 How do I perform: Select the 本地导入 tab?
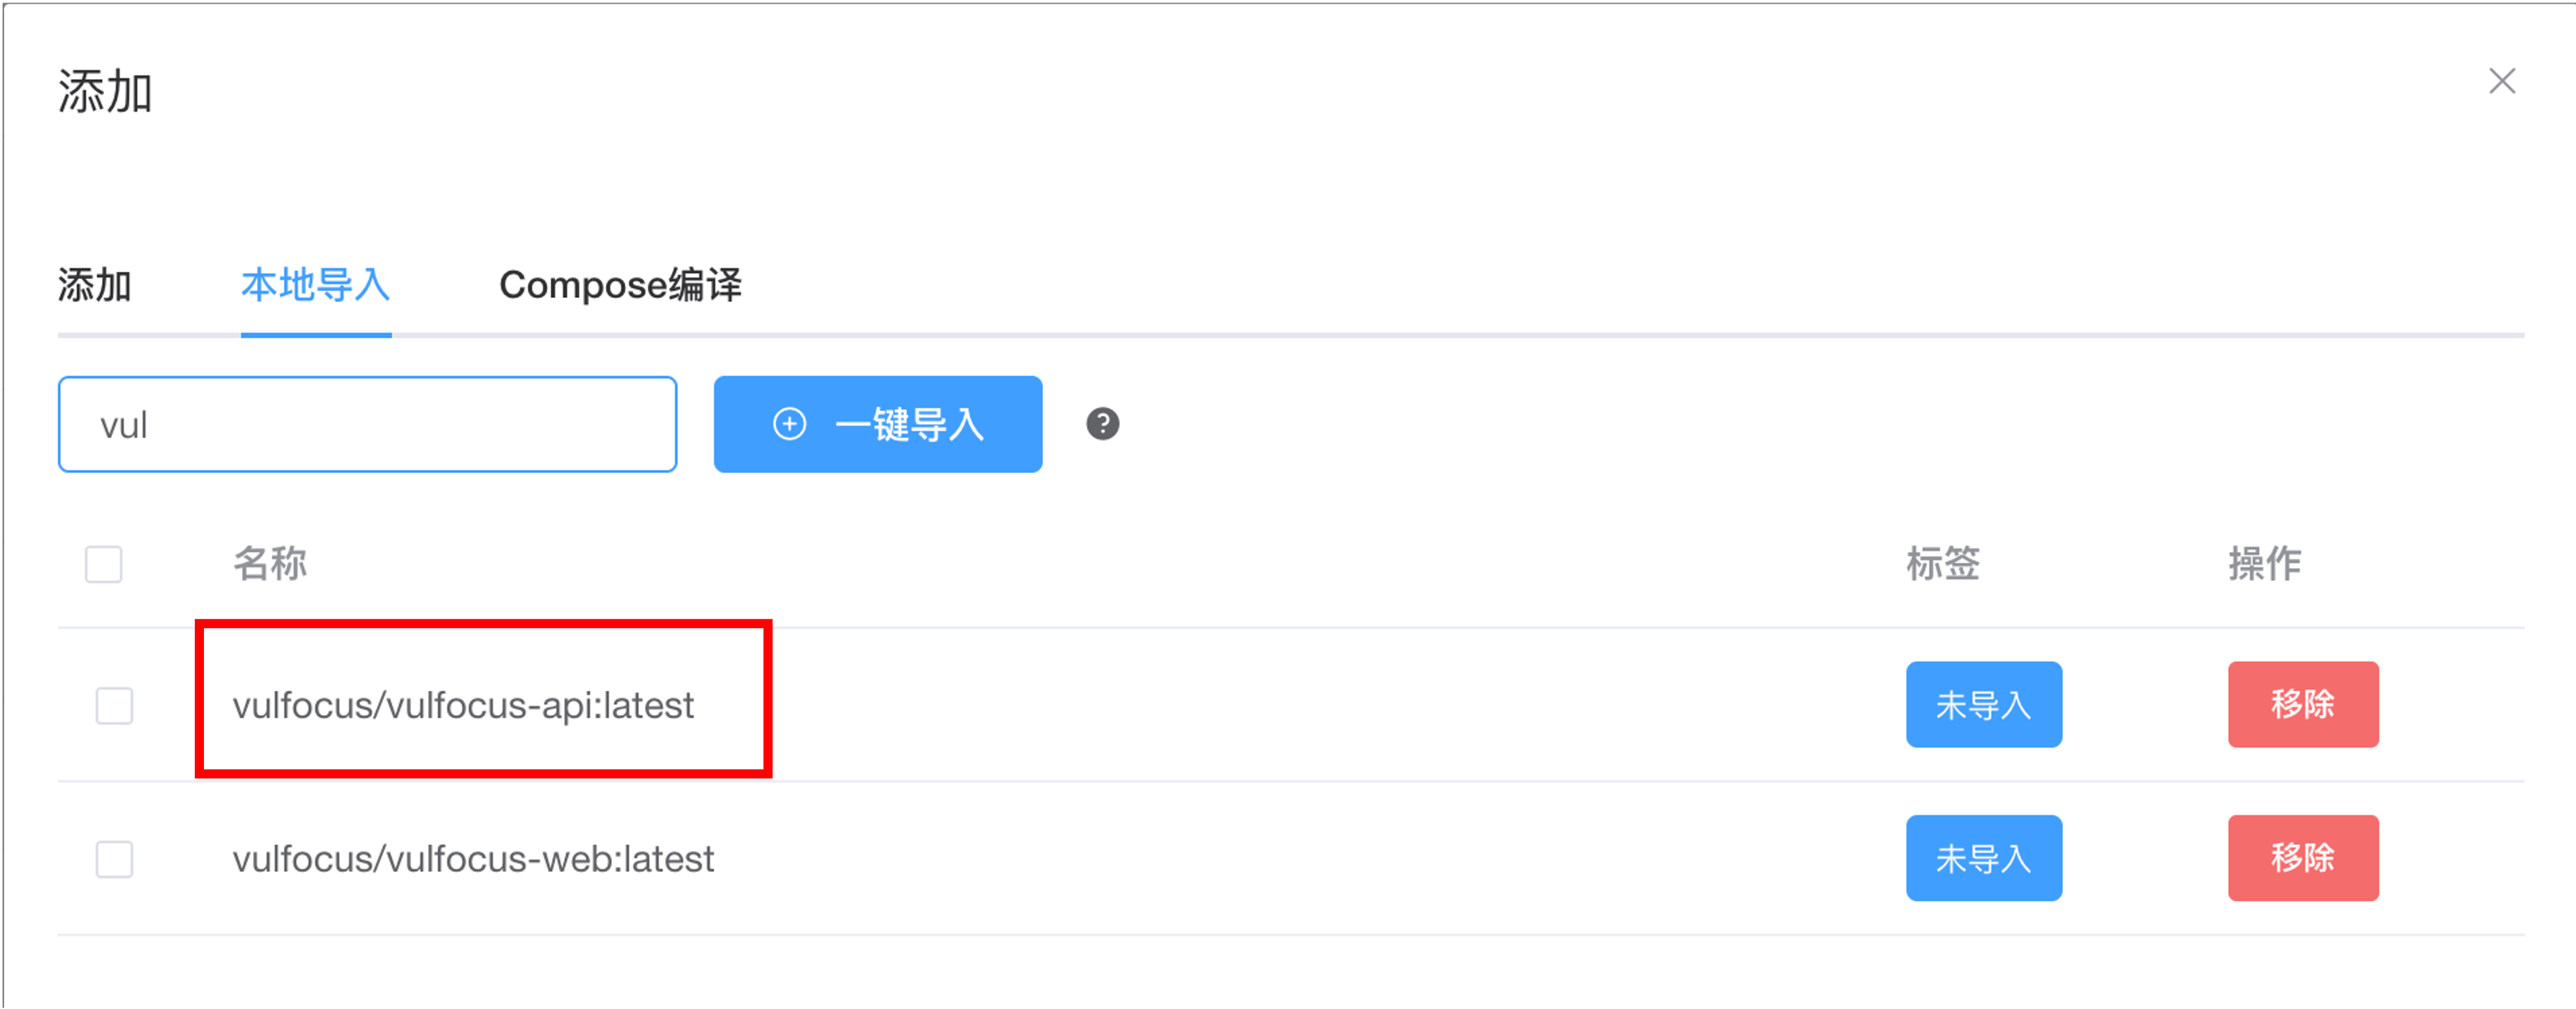coord(315,286)
